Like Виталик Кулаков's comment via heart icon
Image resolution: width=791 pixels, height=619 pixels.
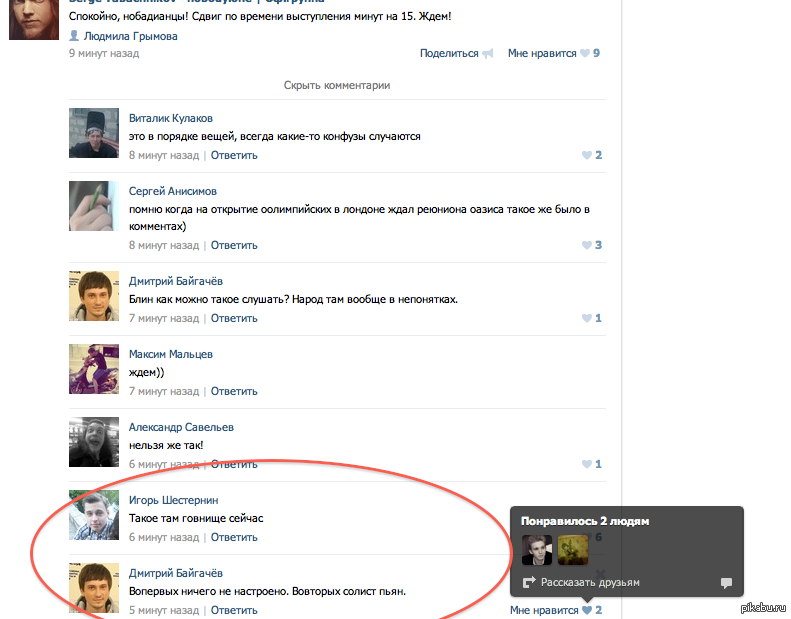tap(586, 156)
